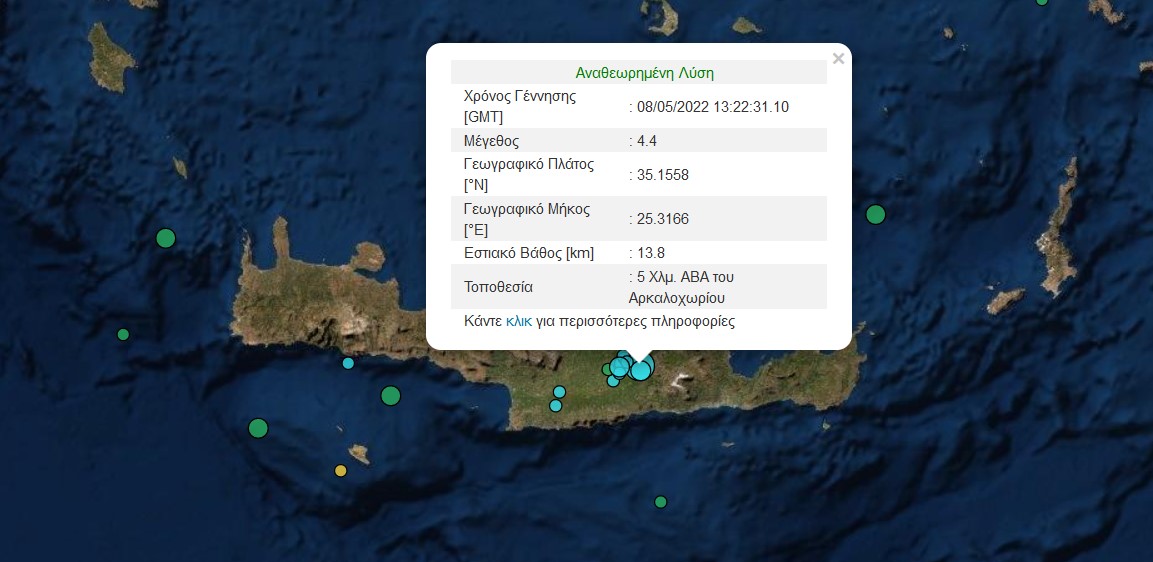Select the large green marker nearest Crete's south coast
This screenshot has width=1153, height=562.
390,396
